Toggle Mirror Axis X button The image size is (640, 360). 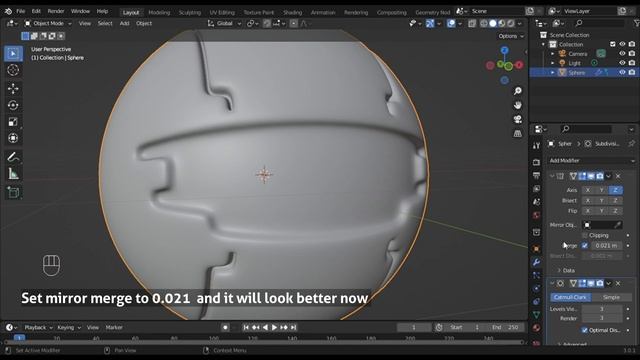point(588,190)
